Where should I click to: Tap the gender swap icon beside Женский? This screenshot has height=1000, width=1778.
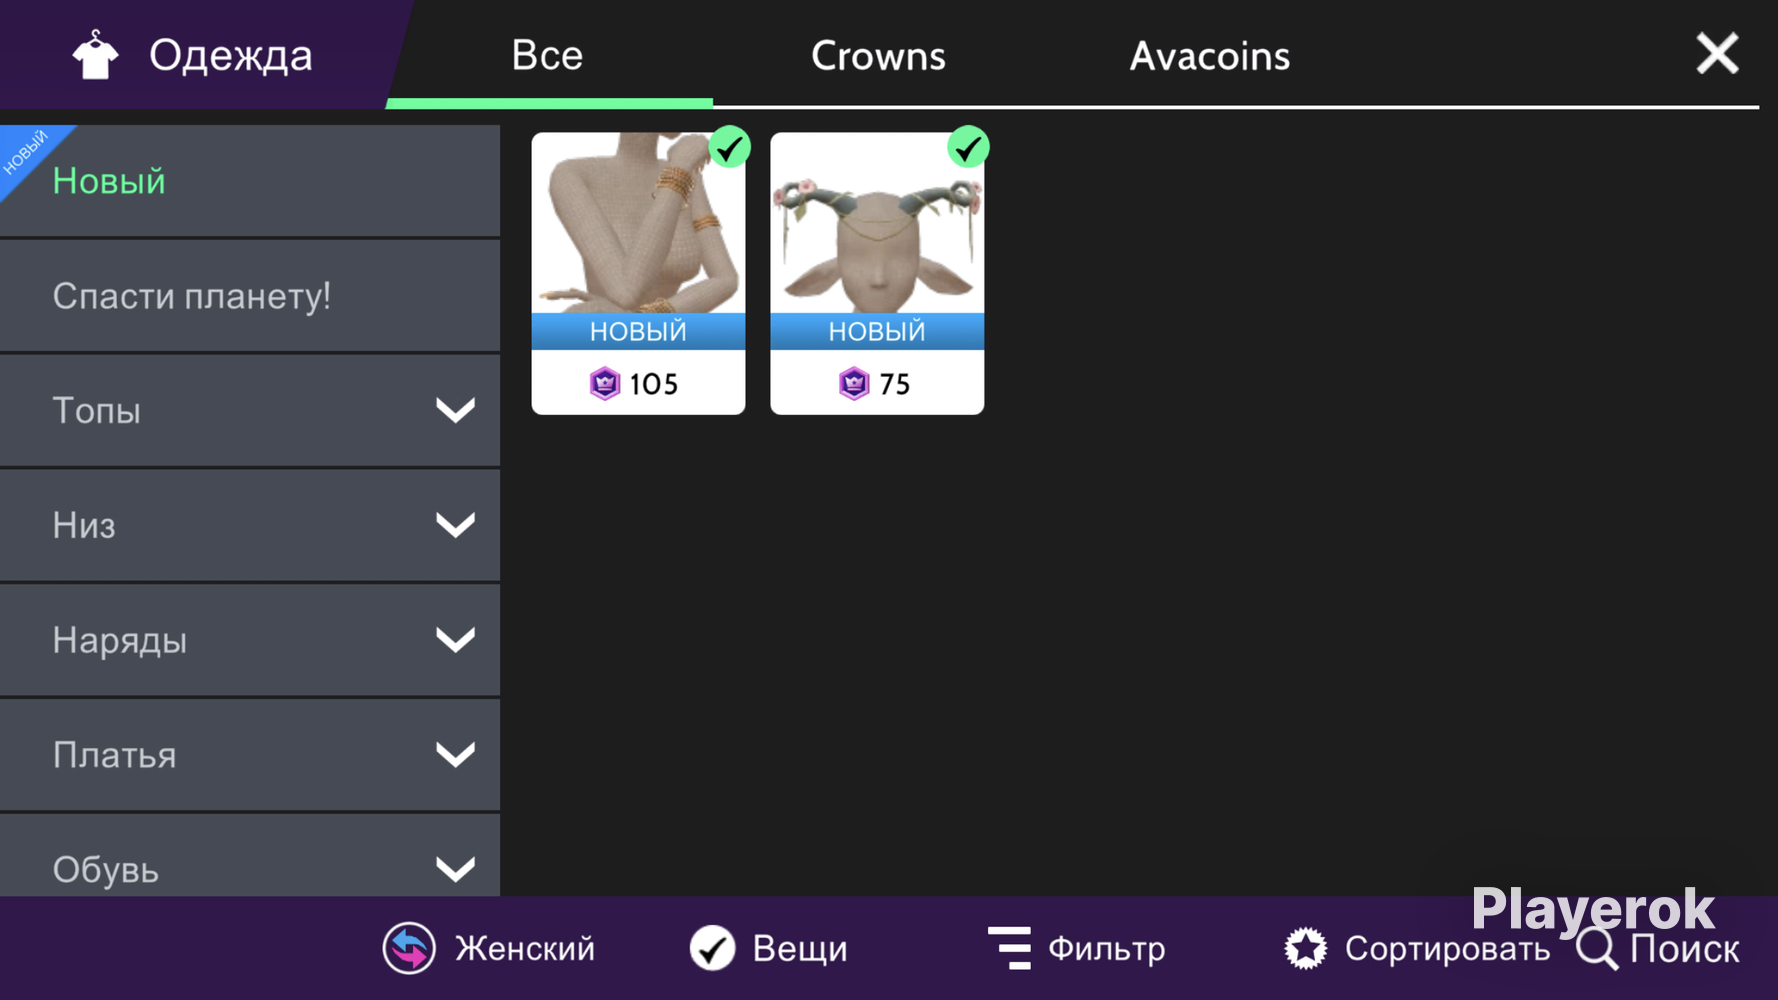pos(409,947)
